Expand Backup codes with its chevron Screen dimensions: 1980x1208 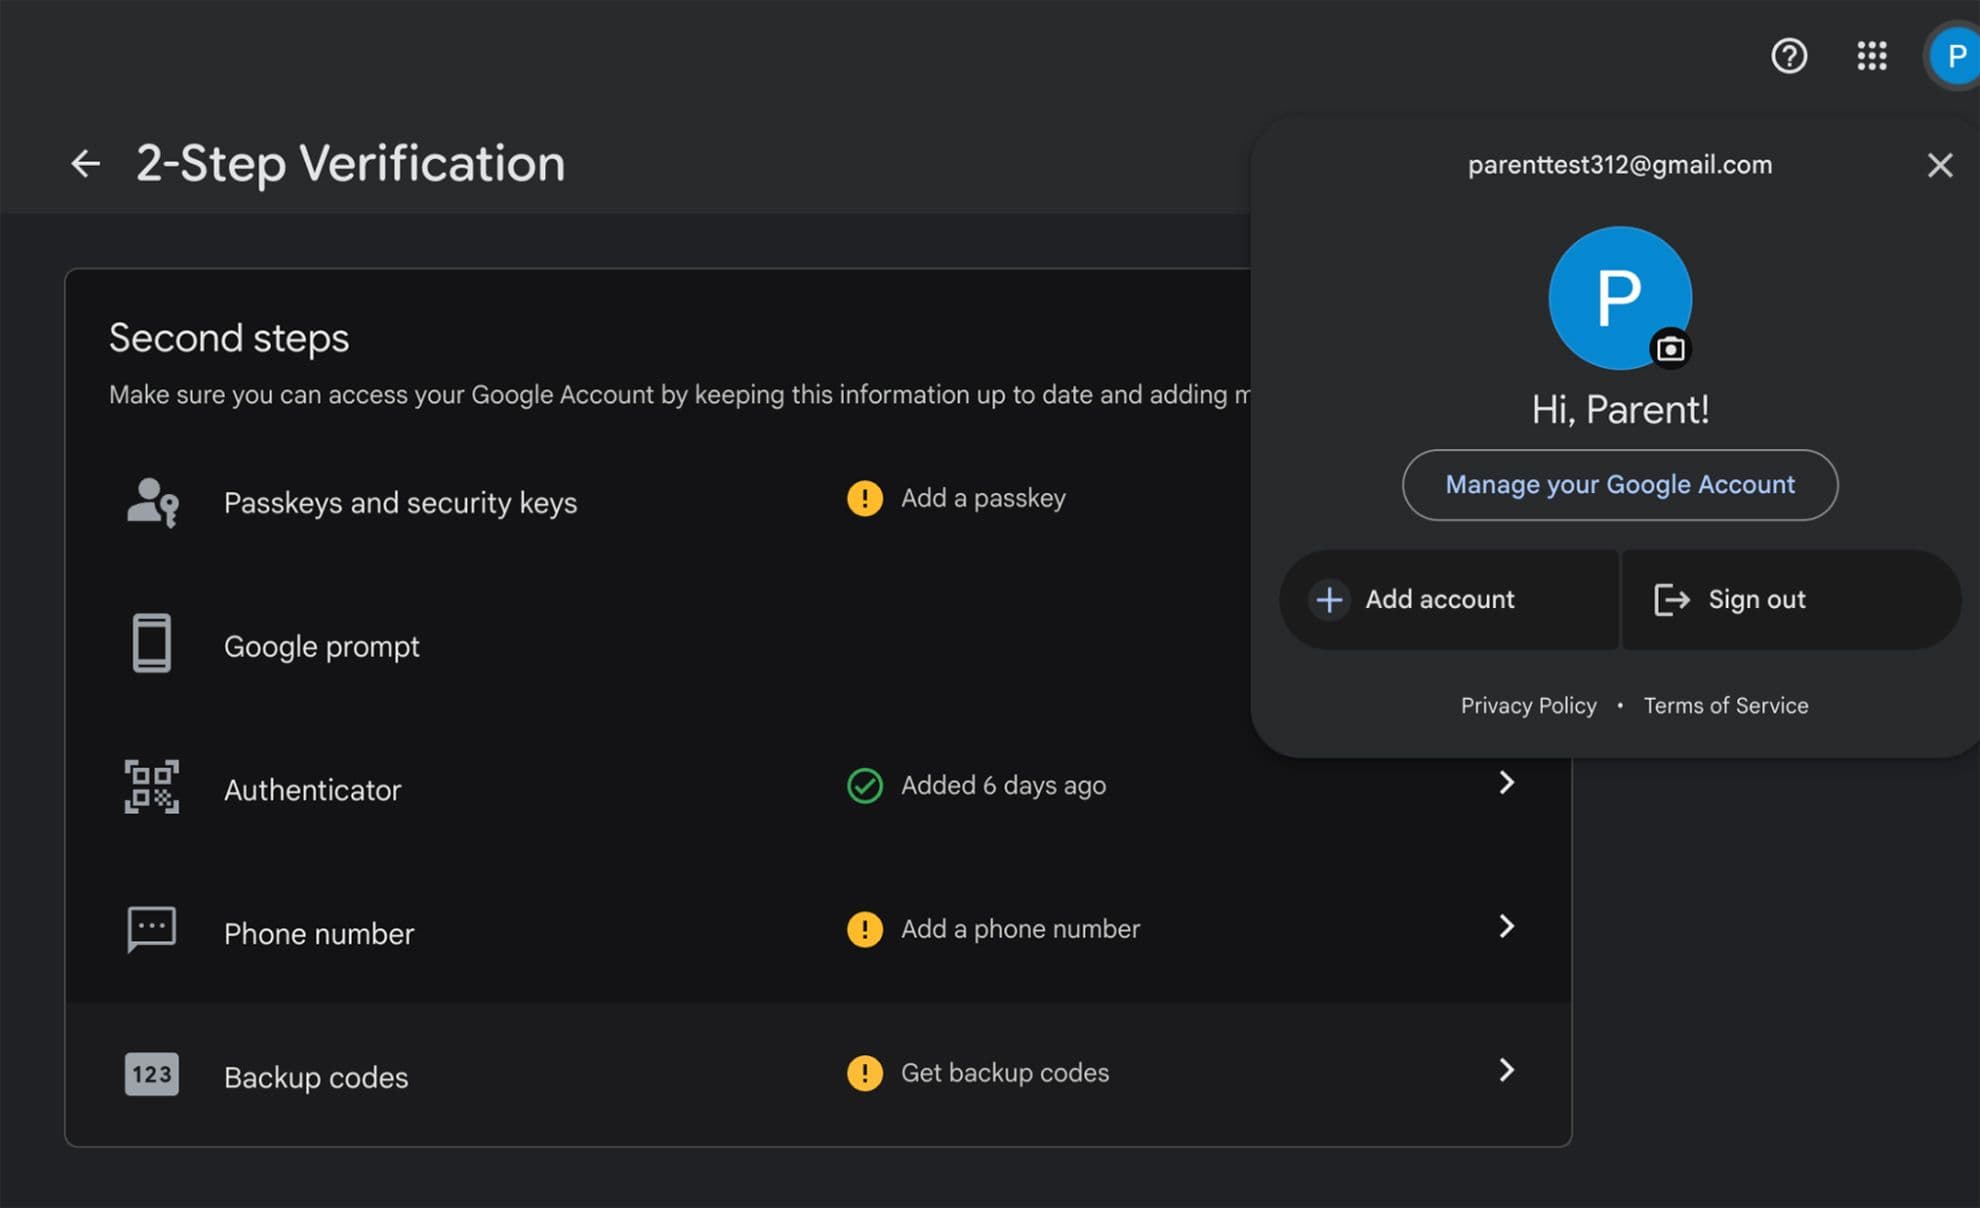coord(1506,1071)
